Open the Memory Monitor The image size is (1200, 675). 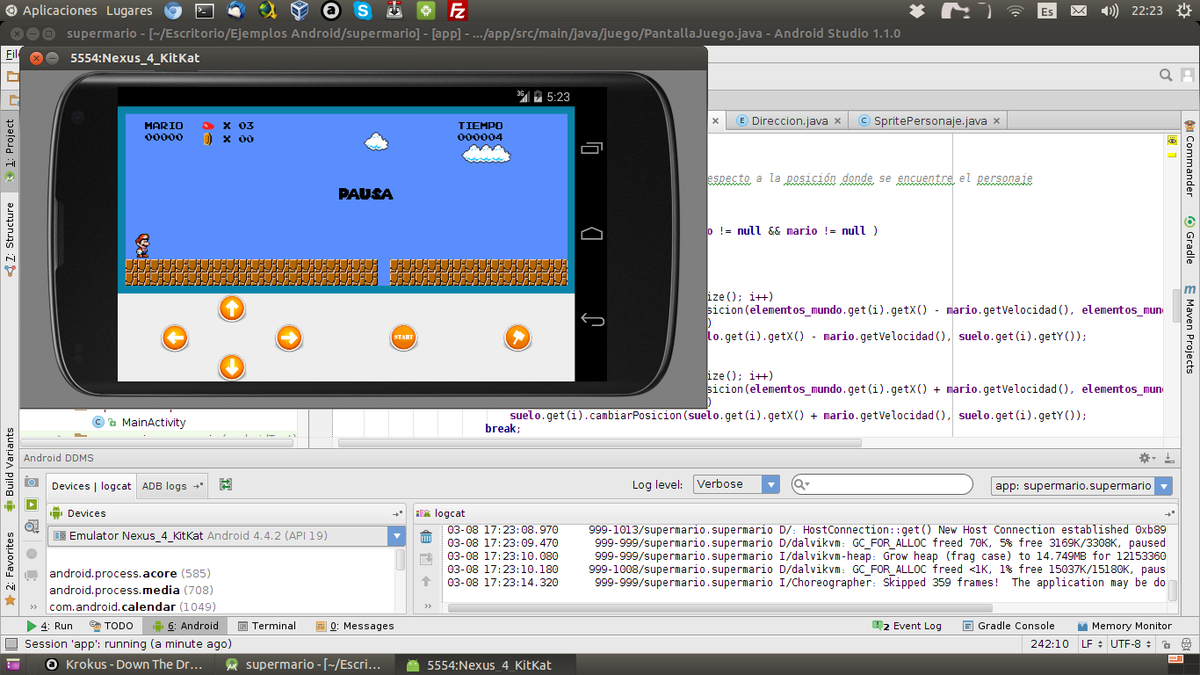(1123, 626)
